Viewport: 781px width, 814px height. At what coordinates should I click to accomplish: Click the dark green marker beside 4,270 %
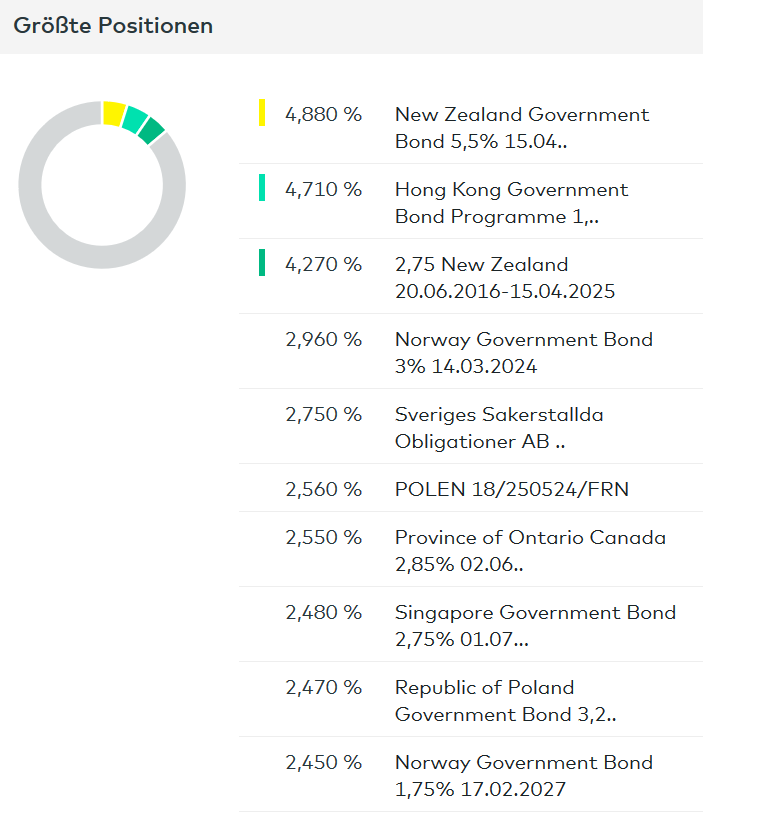click(262, 263)
